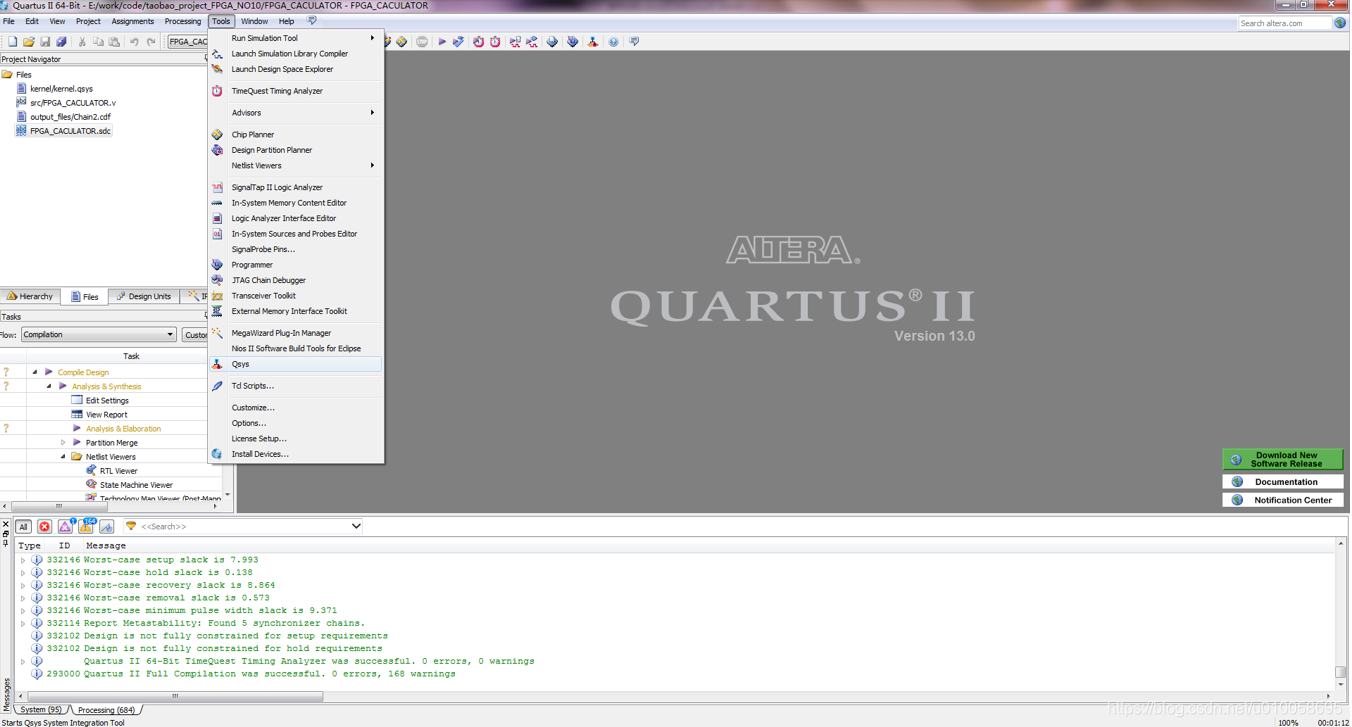Click the Tasks pane horizontal scrollbar thumb
Screen dimensions: 1352x727
(59, 507)
